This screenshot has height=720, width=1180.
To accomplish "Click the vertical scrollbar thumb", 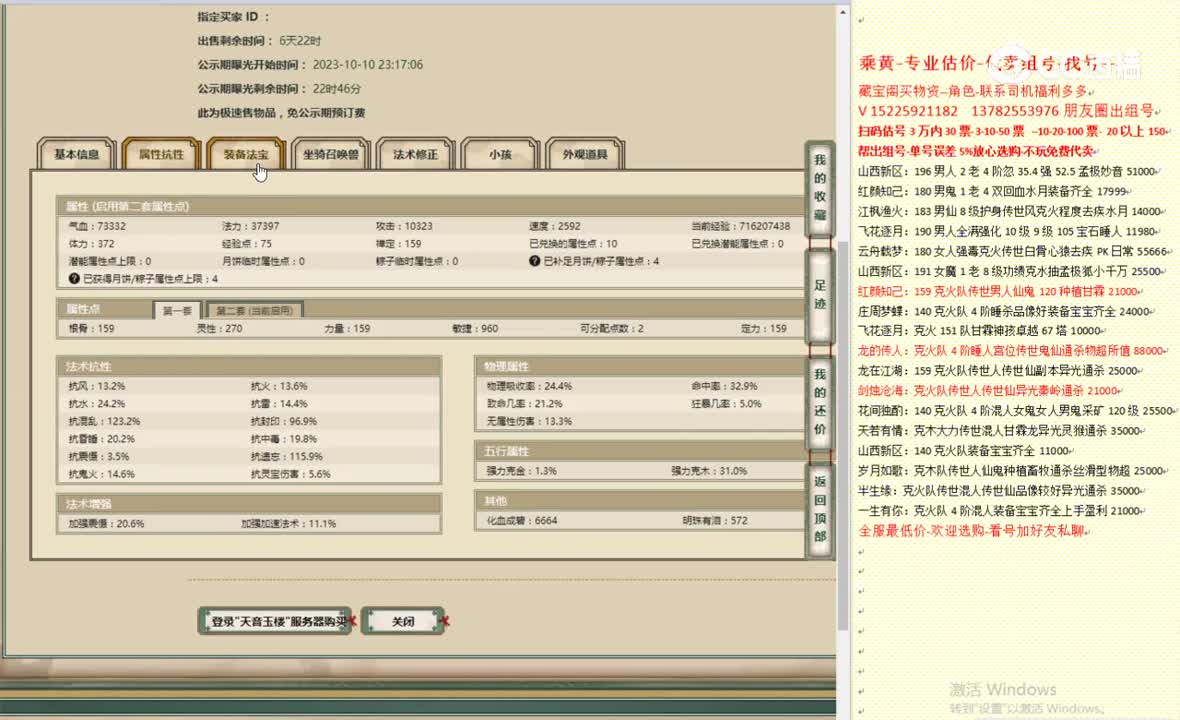I will coord(843,436).
